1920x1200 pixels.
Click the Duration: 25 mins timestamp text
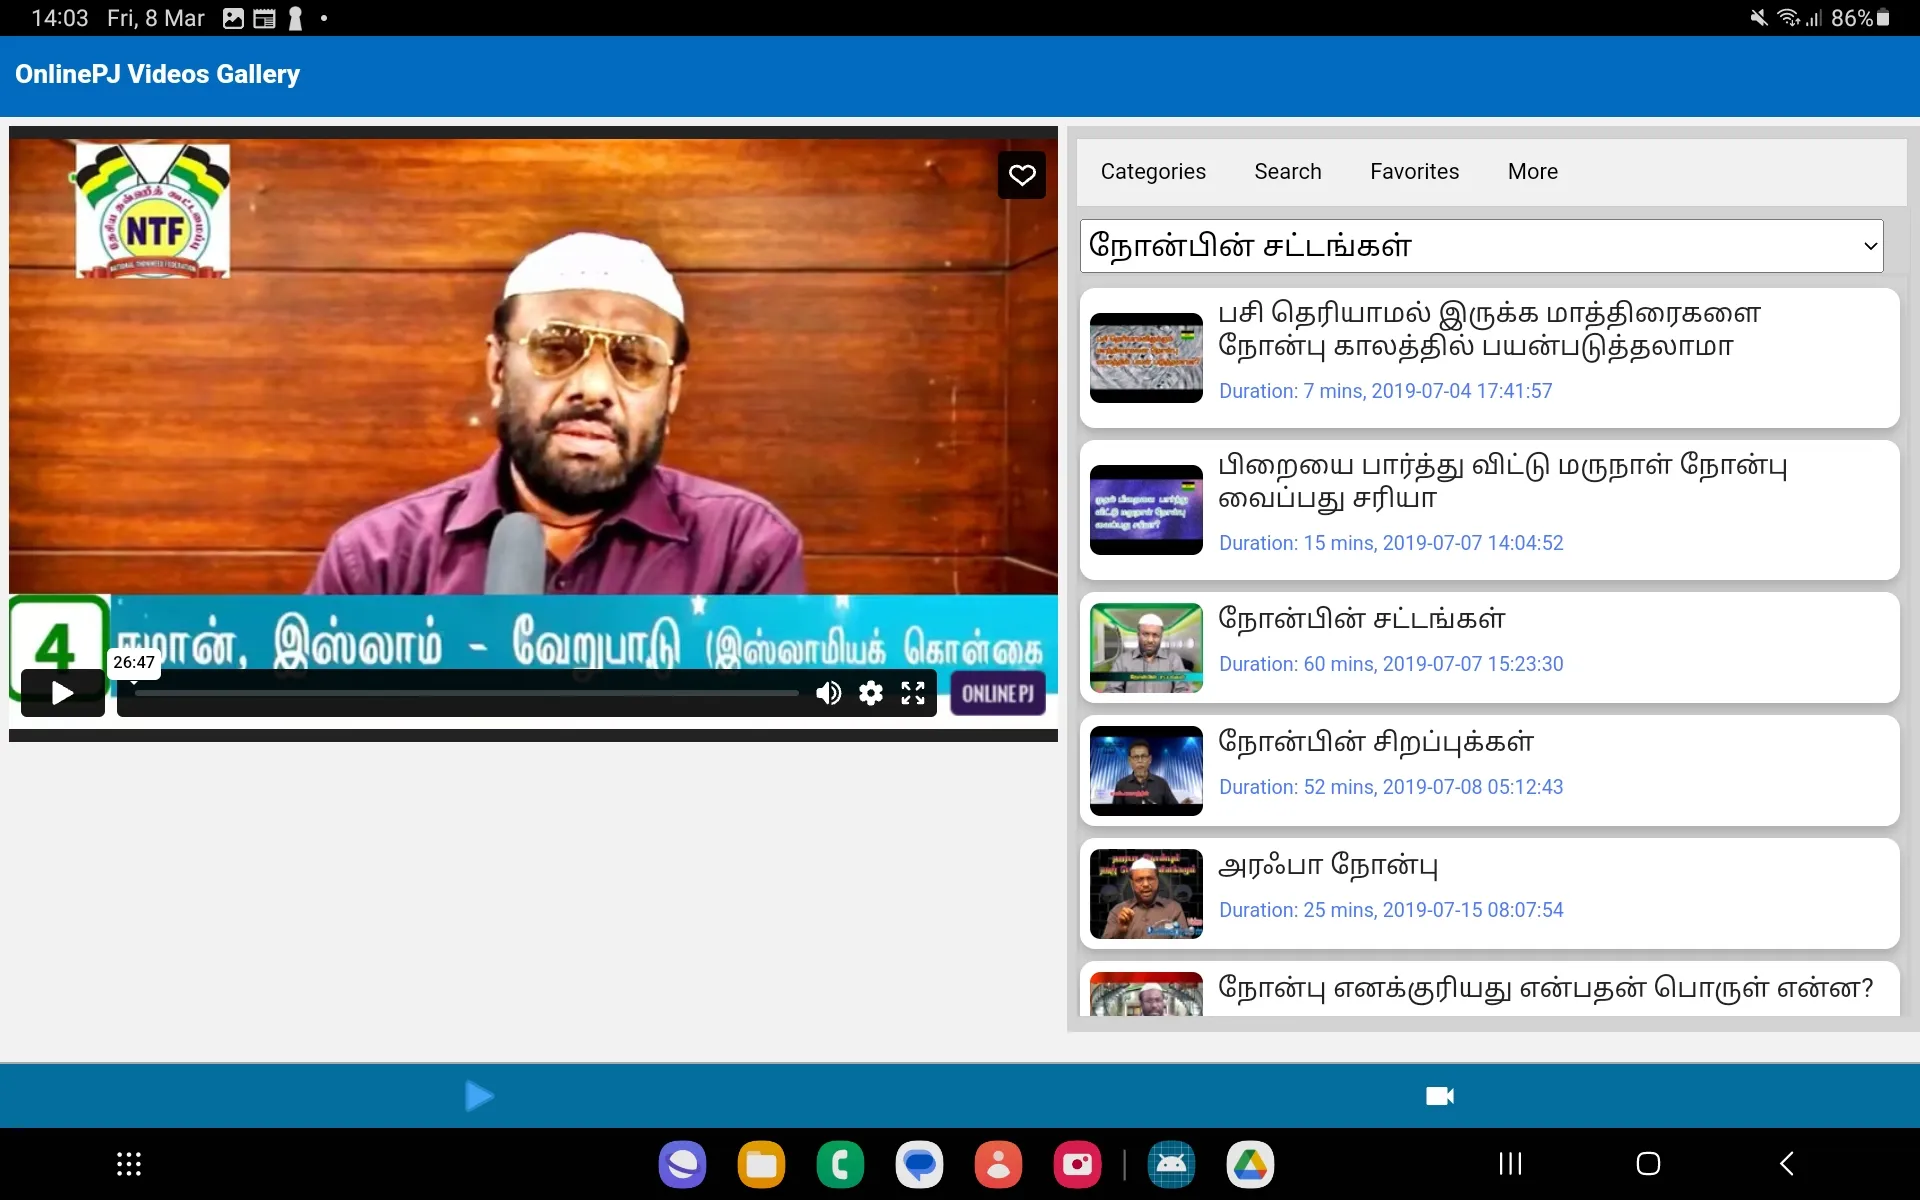[x=1391, y=910]
